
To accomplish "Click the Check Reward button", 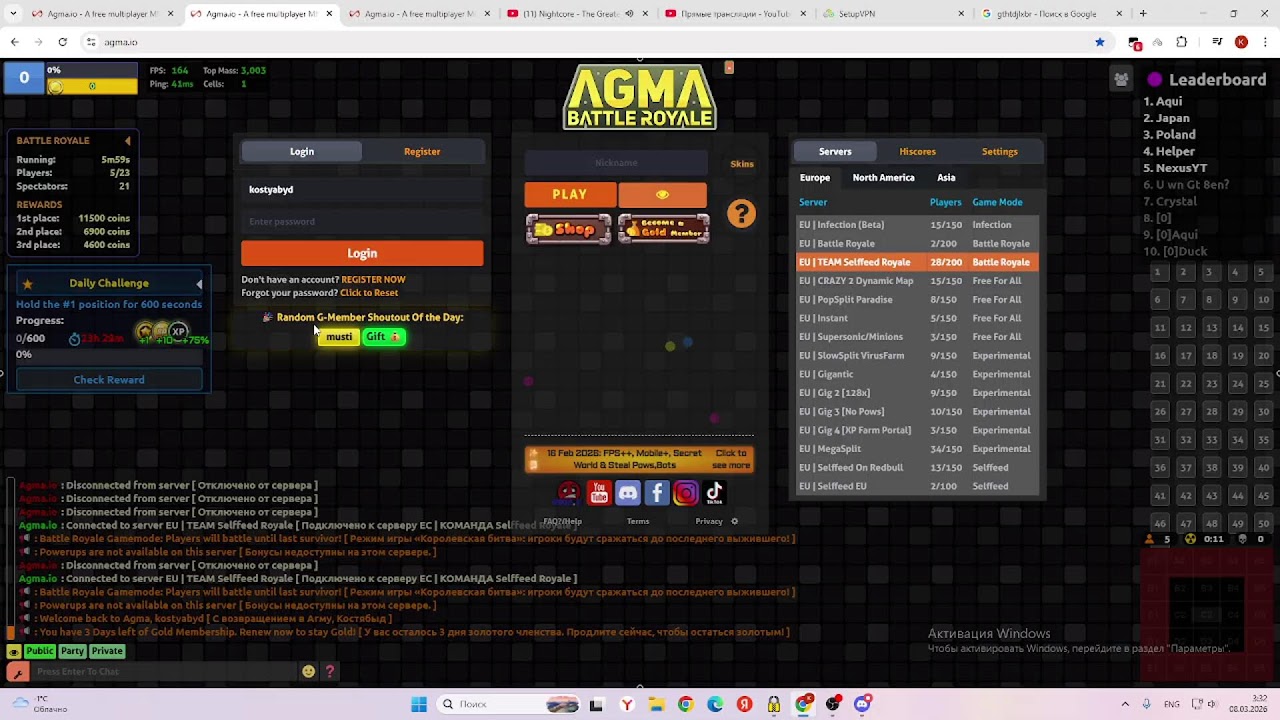I will point(109,380).
